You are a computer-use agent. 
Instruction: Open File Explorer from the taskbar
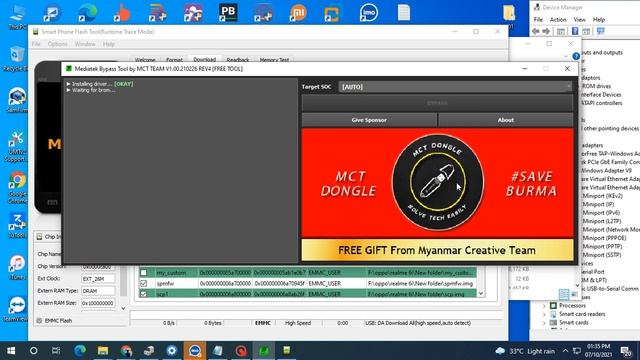[103, 351]
